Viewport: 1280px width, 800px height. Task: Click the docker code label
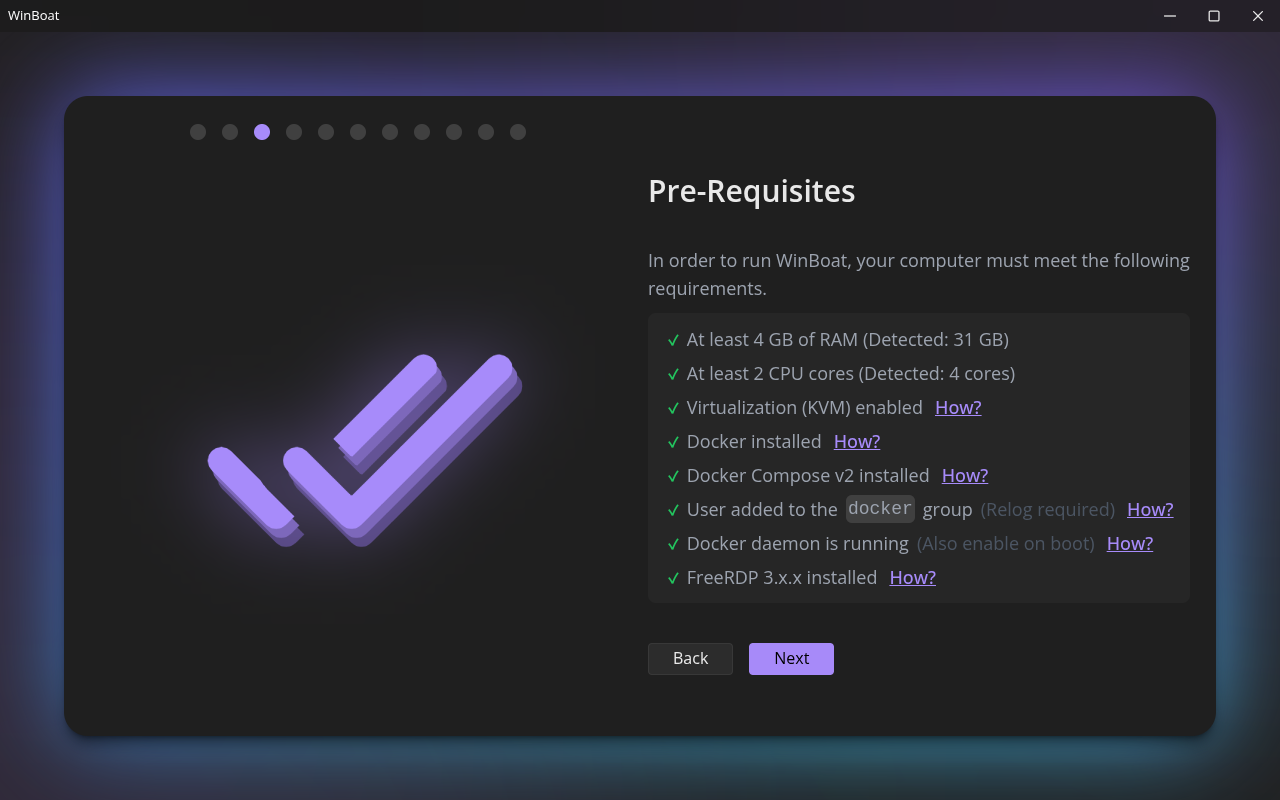880,508
